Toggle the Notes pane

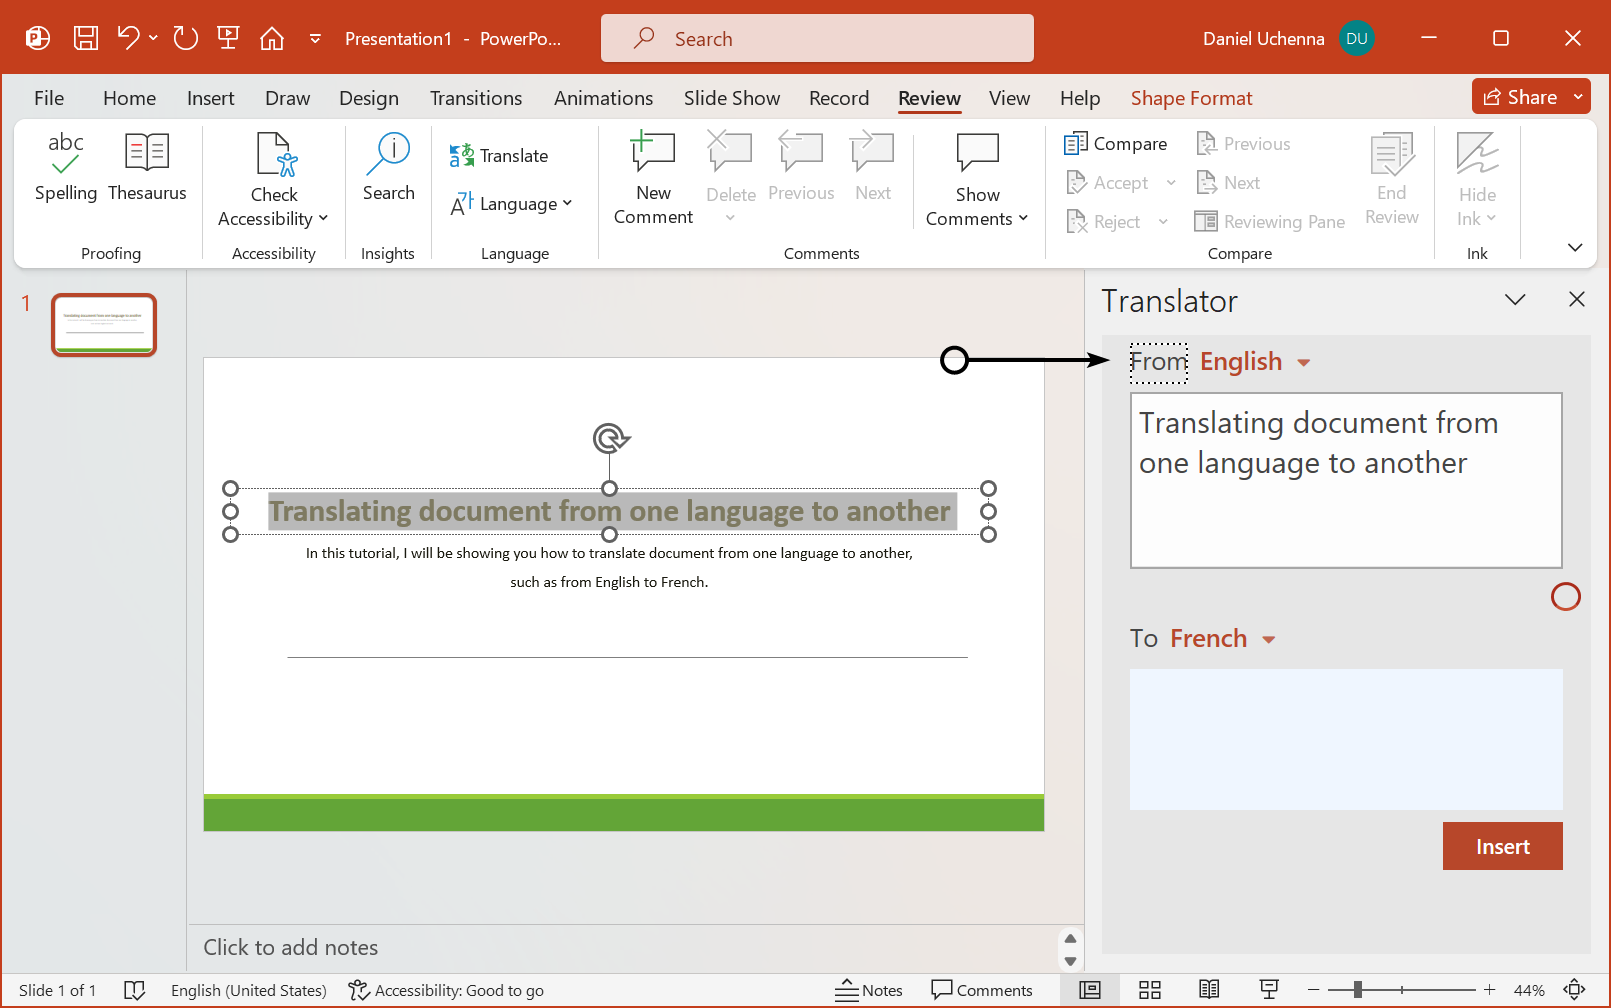(x=869, y=990)
